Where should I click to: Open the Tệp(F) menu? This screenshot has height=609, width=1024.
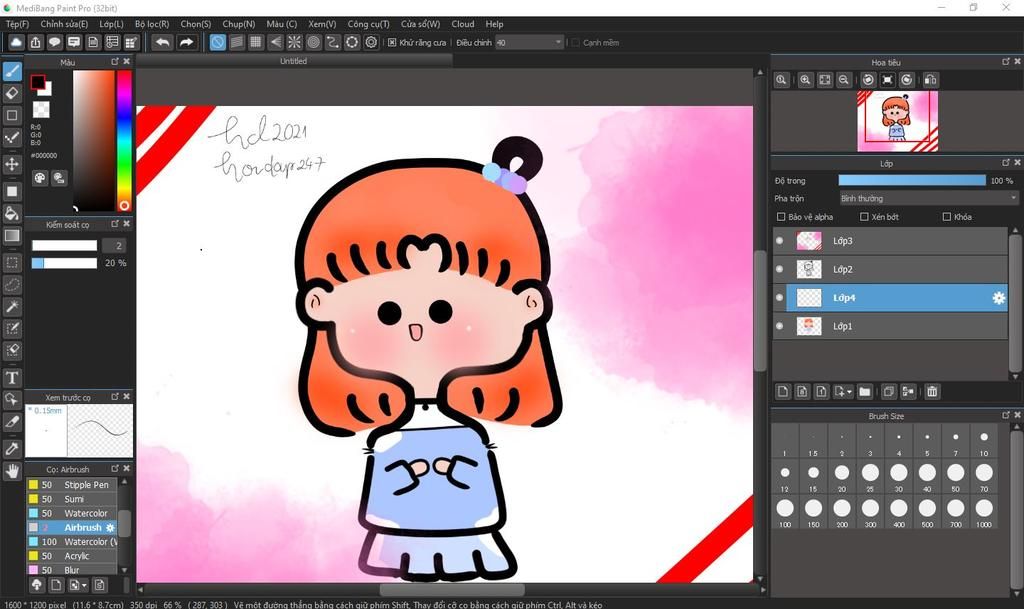18,24
